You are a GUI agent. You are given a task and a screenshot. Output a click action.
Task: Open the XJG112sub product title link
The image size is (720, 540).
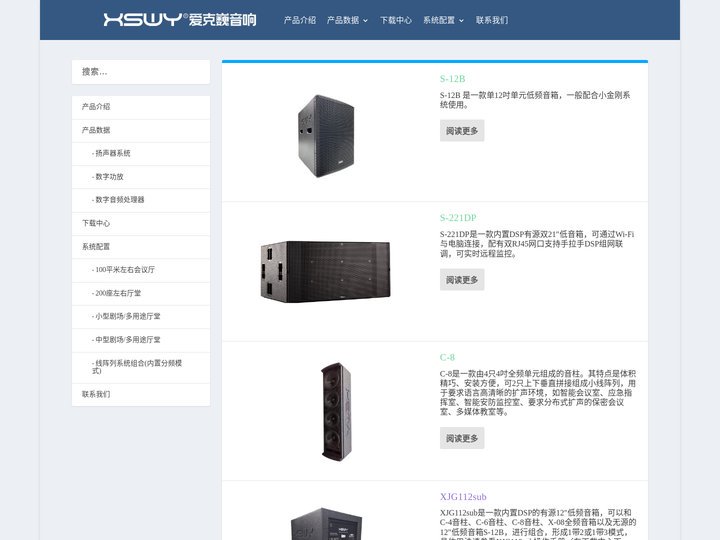[463, 497]
